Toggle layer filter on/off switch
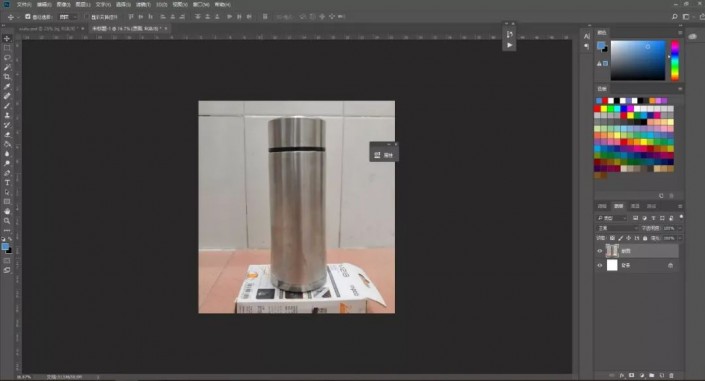 681,217
